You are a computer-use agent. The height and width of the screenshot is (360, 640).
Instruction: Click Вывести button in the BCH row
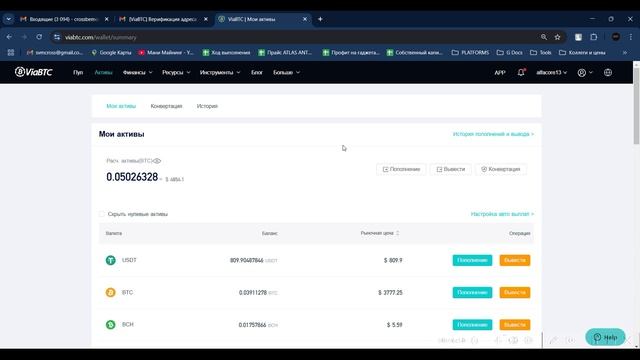tap(515, 324)
